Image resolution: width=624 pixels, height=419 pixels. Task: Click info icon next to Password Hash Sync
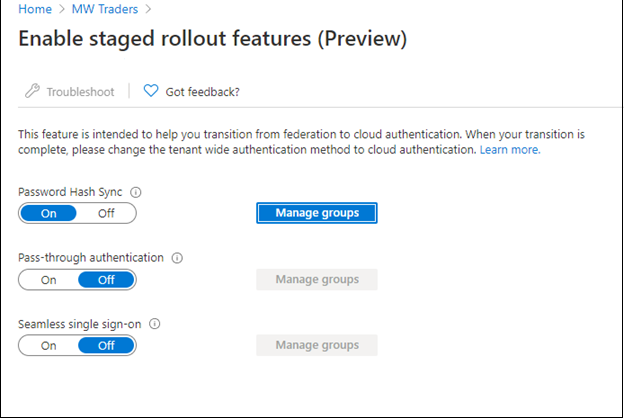click(x=137, y=192)
